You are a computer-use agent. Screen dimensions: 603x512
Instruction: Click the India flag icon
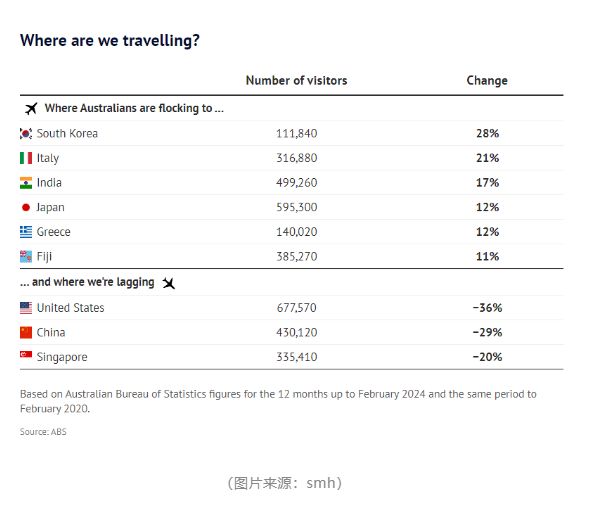pos(26,183)
